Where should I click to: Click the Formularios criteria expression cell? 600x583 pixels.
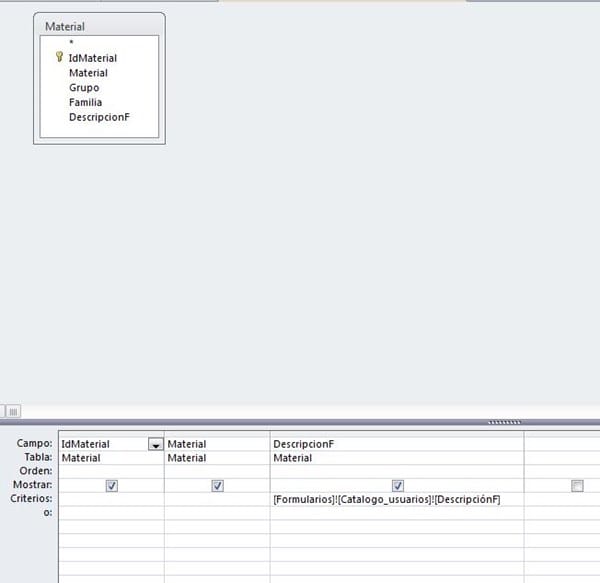(x=397, y=499)
